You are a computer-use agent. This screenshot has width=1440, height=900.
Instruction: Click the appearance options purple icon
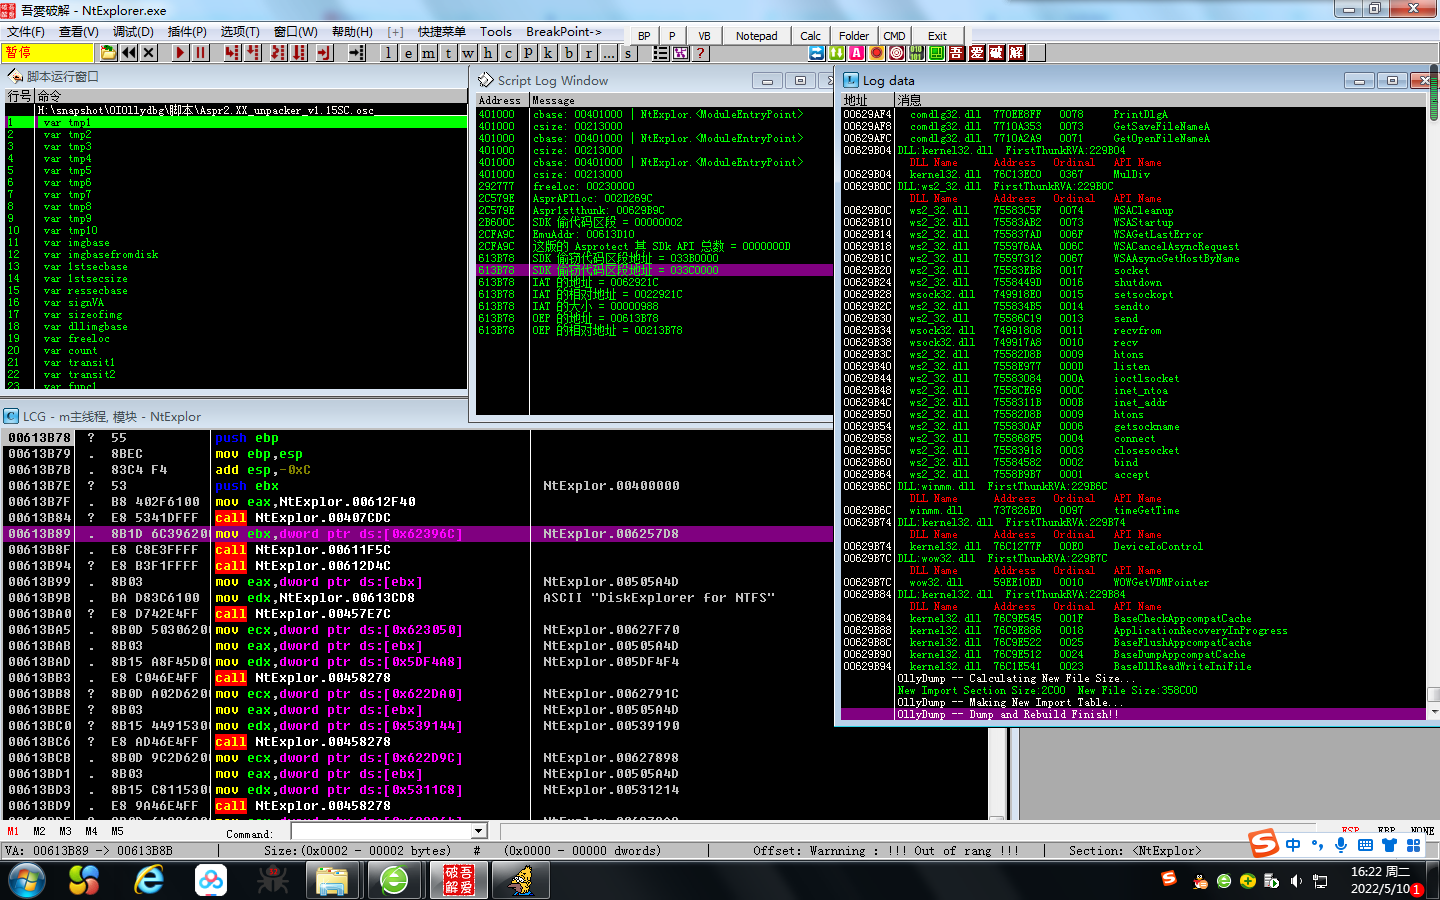(680, 53)
